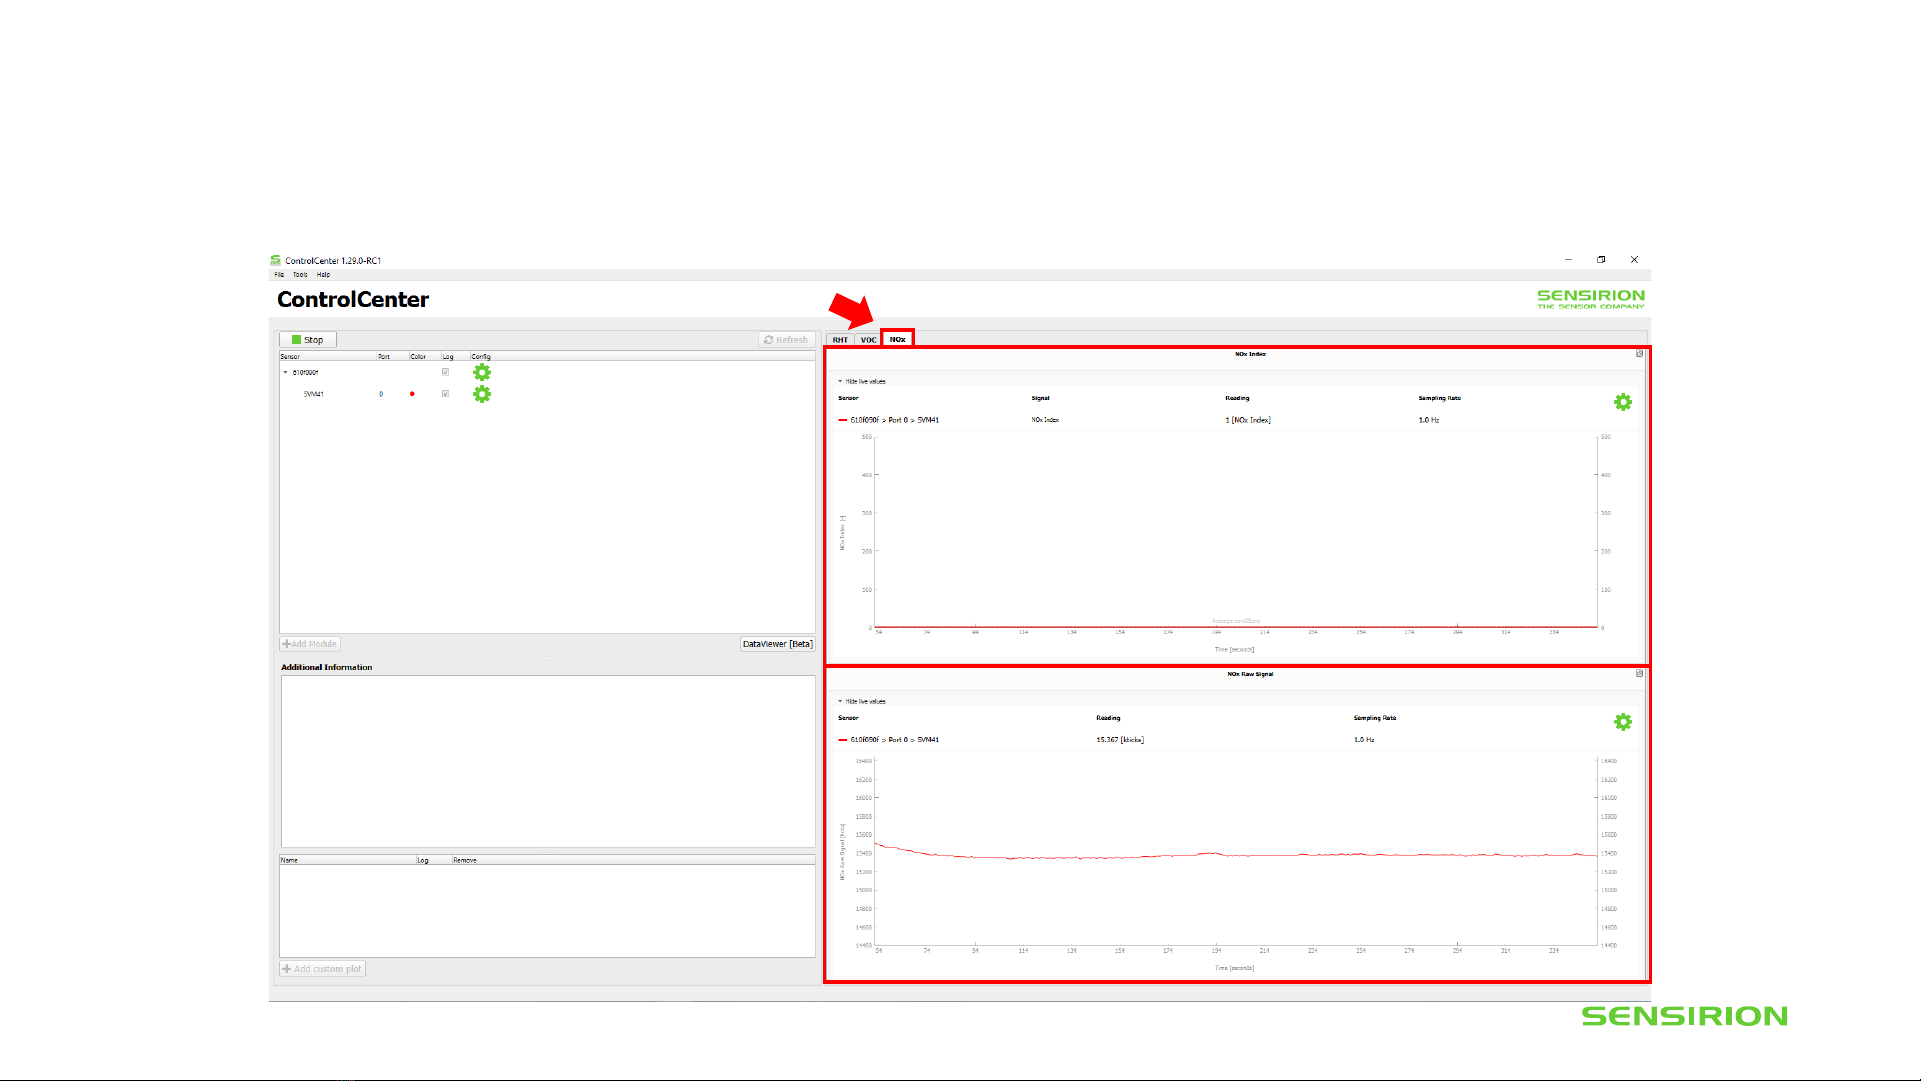Click the Add Module plus icon

[287, 644]
